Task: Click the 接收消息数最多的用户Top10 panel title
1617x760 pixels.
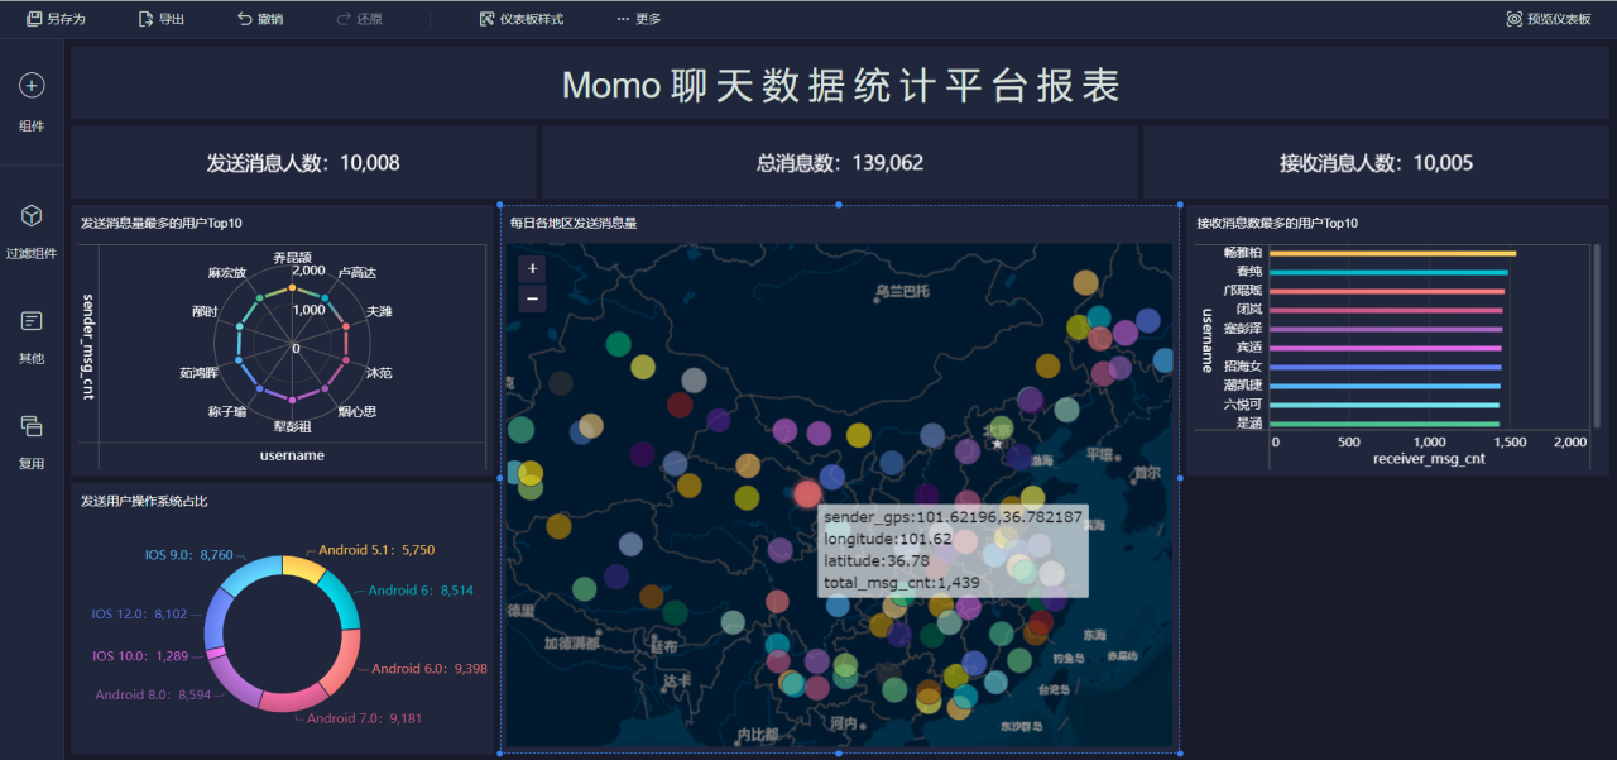Action: (1277, 223)
